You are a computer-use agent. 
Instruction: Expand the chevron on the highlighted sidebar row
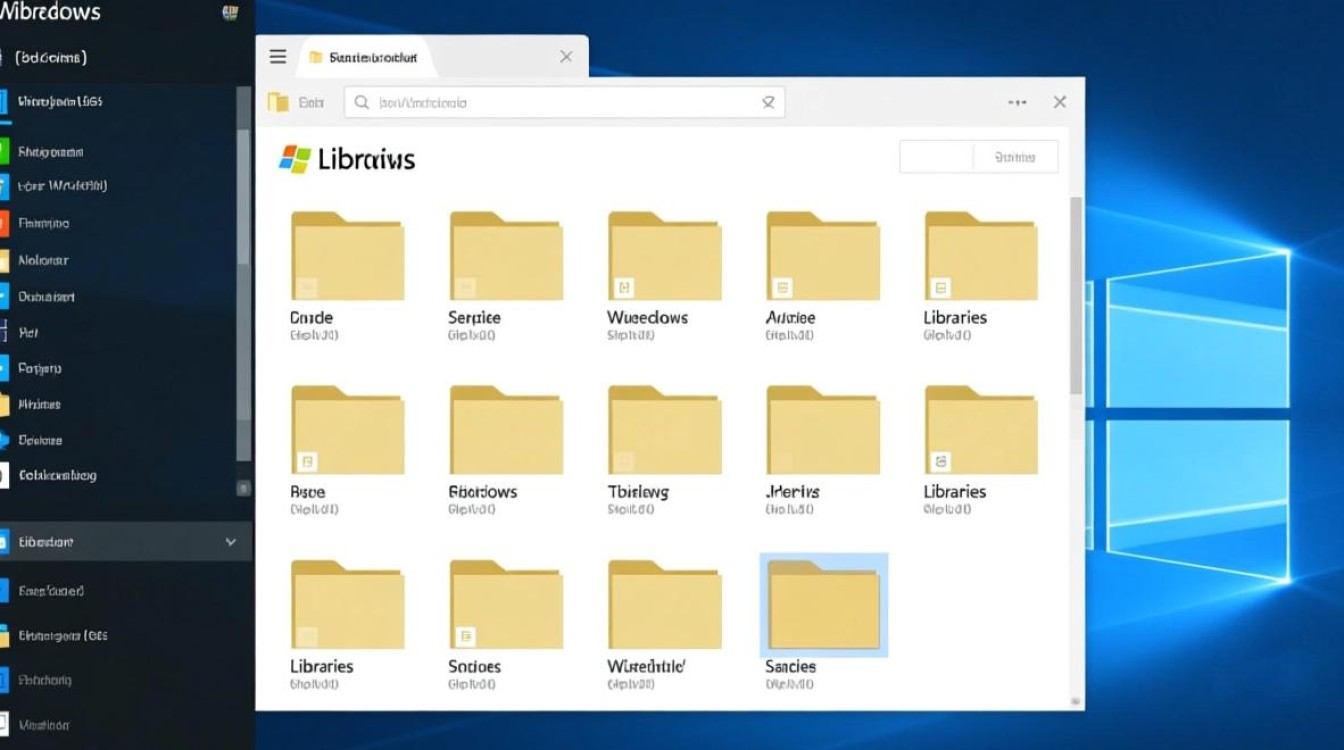tap(231, 542)
